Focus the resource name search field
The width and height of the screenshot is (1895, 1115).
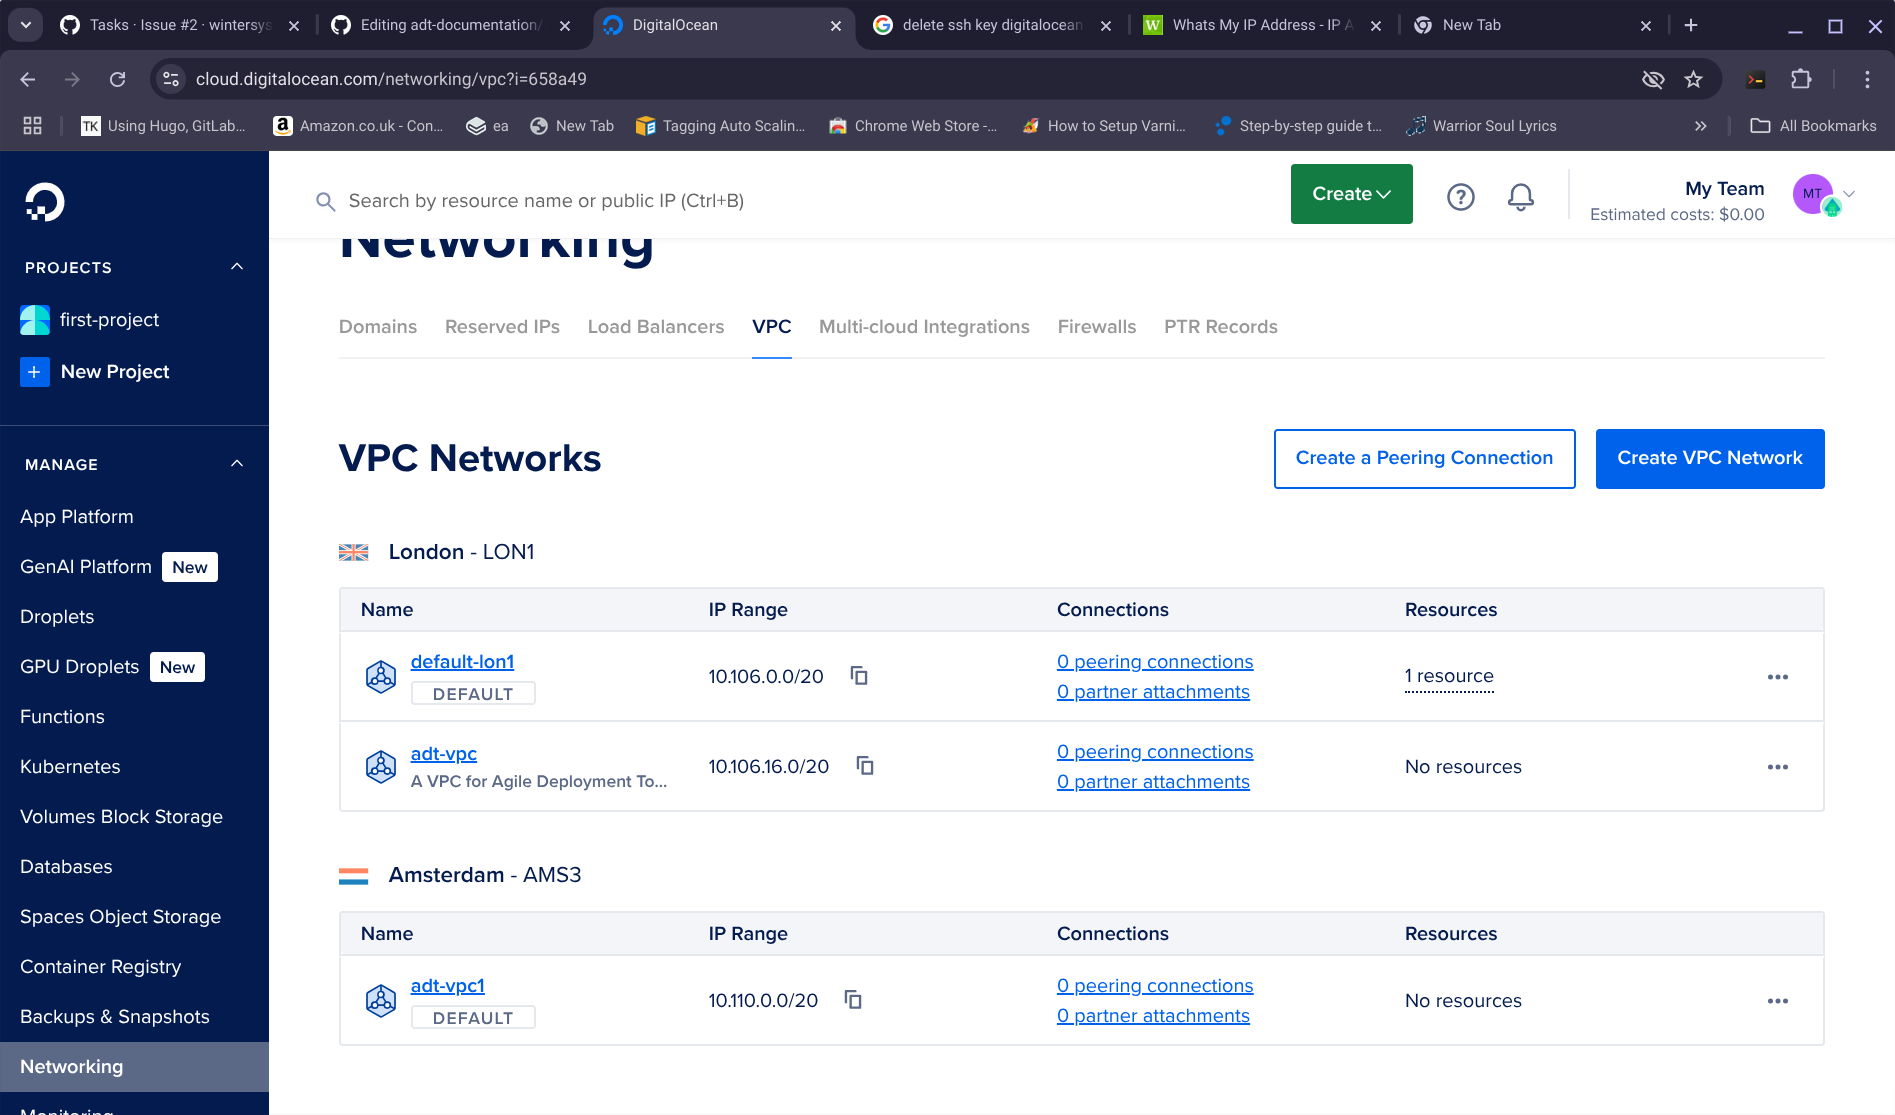tap(545, 201)
